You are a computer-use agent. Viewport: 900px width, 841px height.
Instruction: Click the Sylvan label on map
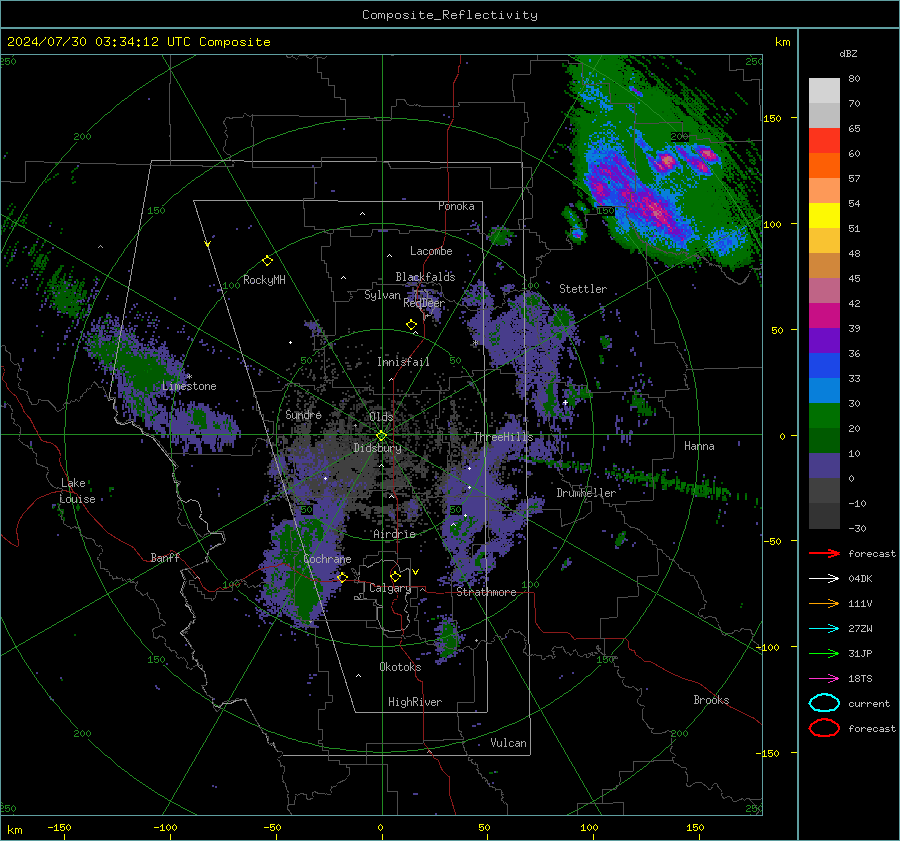pyautogui.click(x=382, y=295)
